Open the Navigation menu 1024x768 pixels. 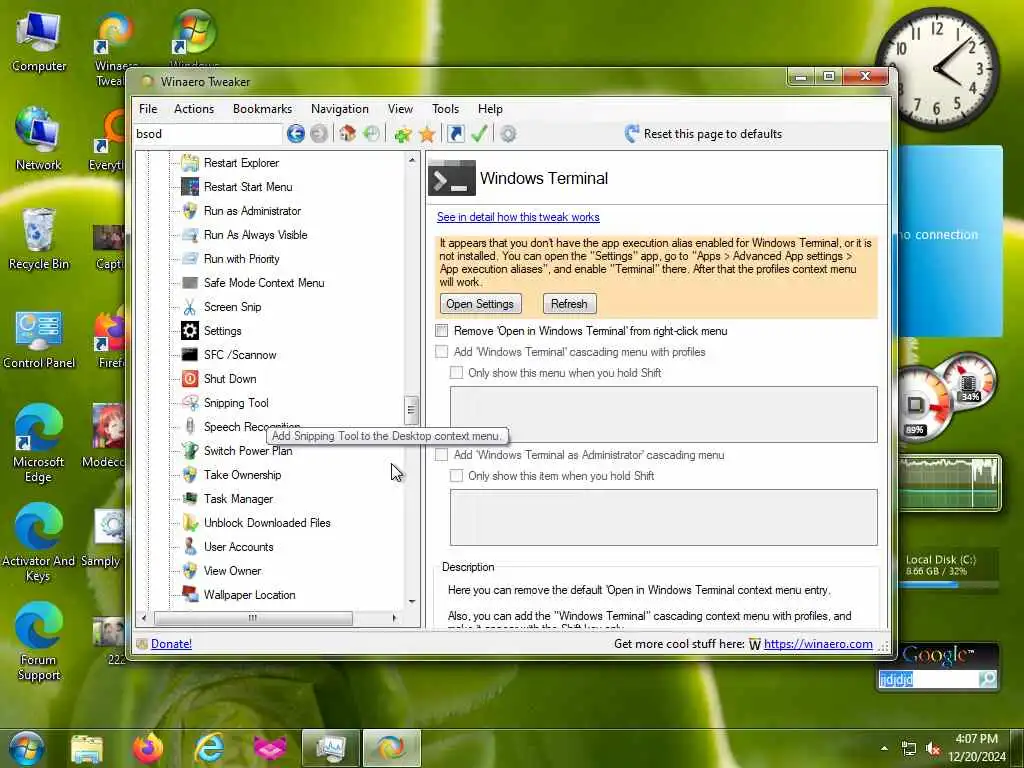[340, 109]
